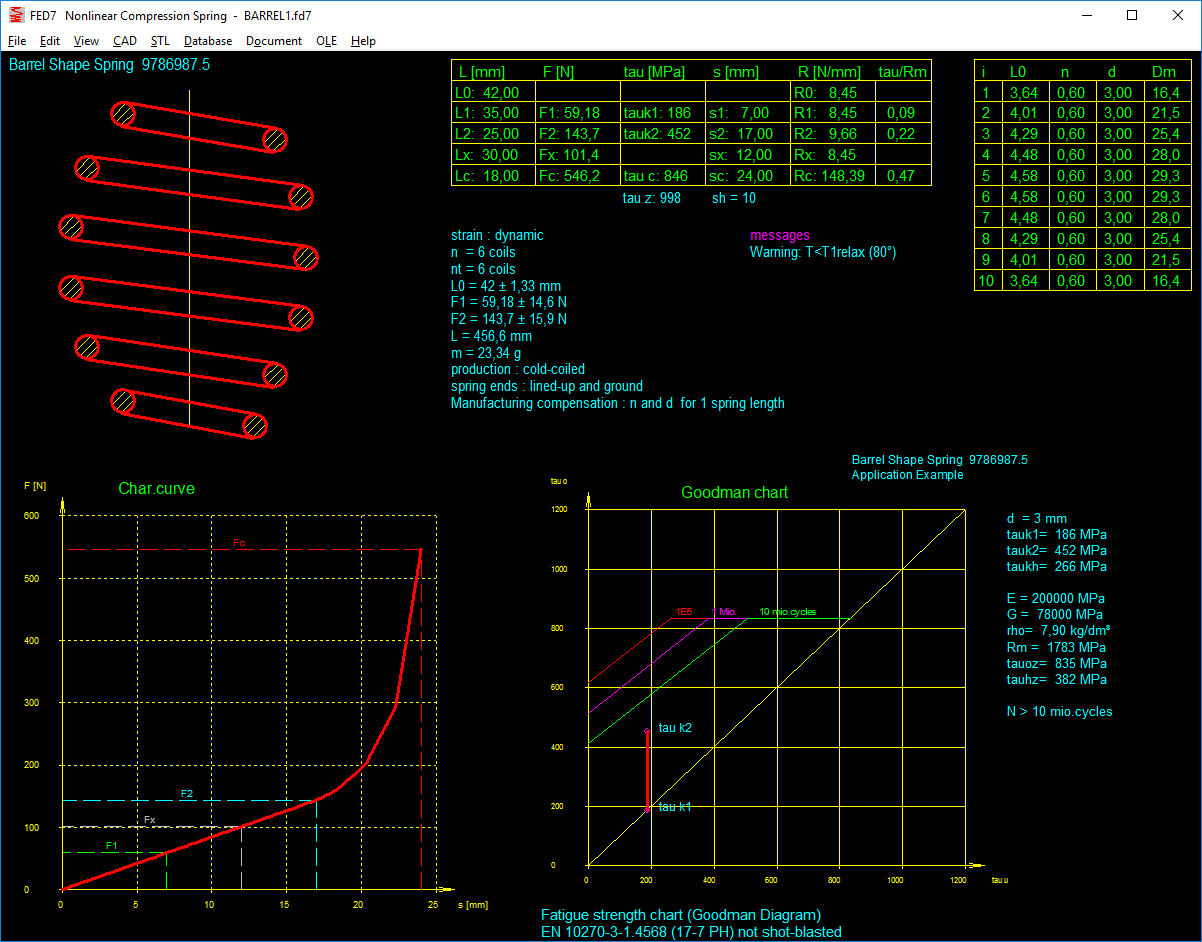The width and height of the screenshot is (1202, 942).
Task: Close the FED7 window
Action: [x=1177, y=15]
